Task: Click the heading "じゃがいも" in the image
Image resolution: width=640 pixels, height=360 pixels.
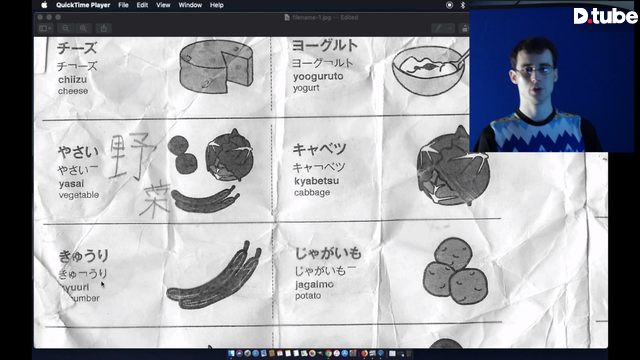Action: coord(328,253)
